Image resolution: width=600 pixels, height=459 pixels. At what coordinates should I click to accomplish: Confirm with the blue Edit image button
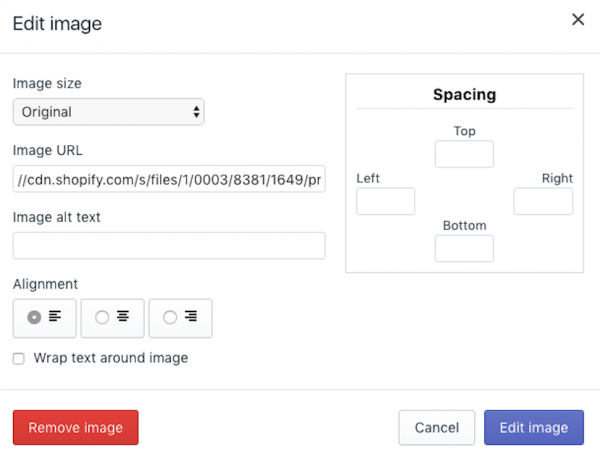coord(533,427)
